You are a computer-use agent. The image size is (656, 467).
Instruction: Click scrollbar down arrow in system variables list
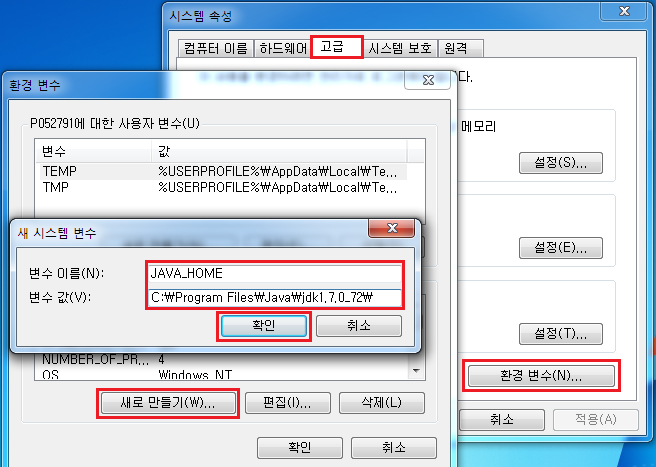(416, 371)
